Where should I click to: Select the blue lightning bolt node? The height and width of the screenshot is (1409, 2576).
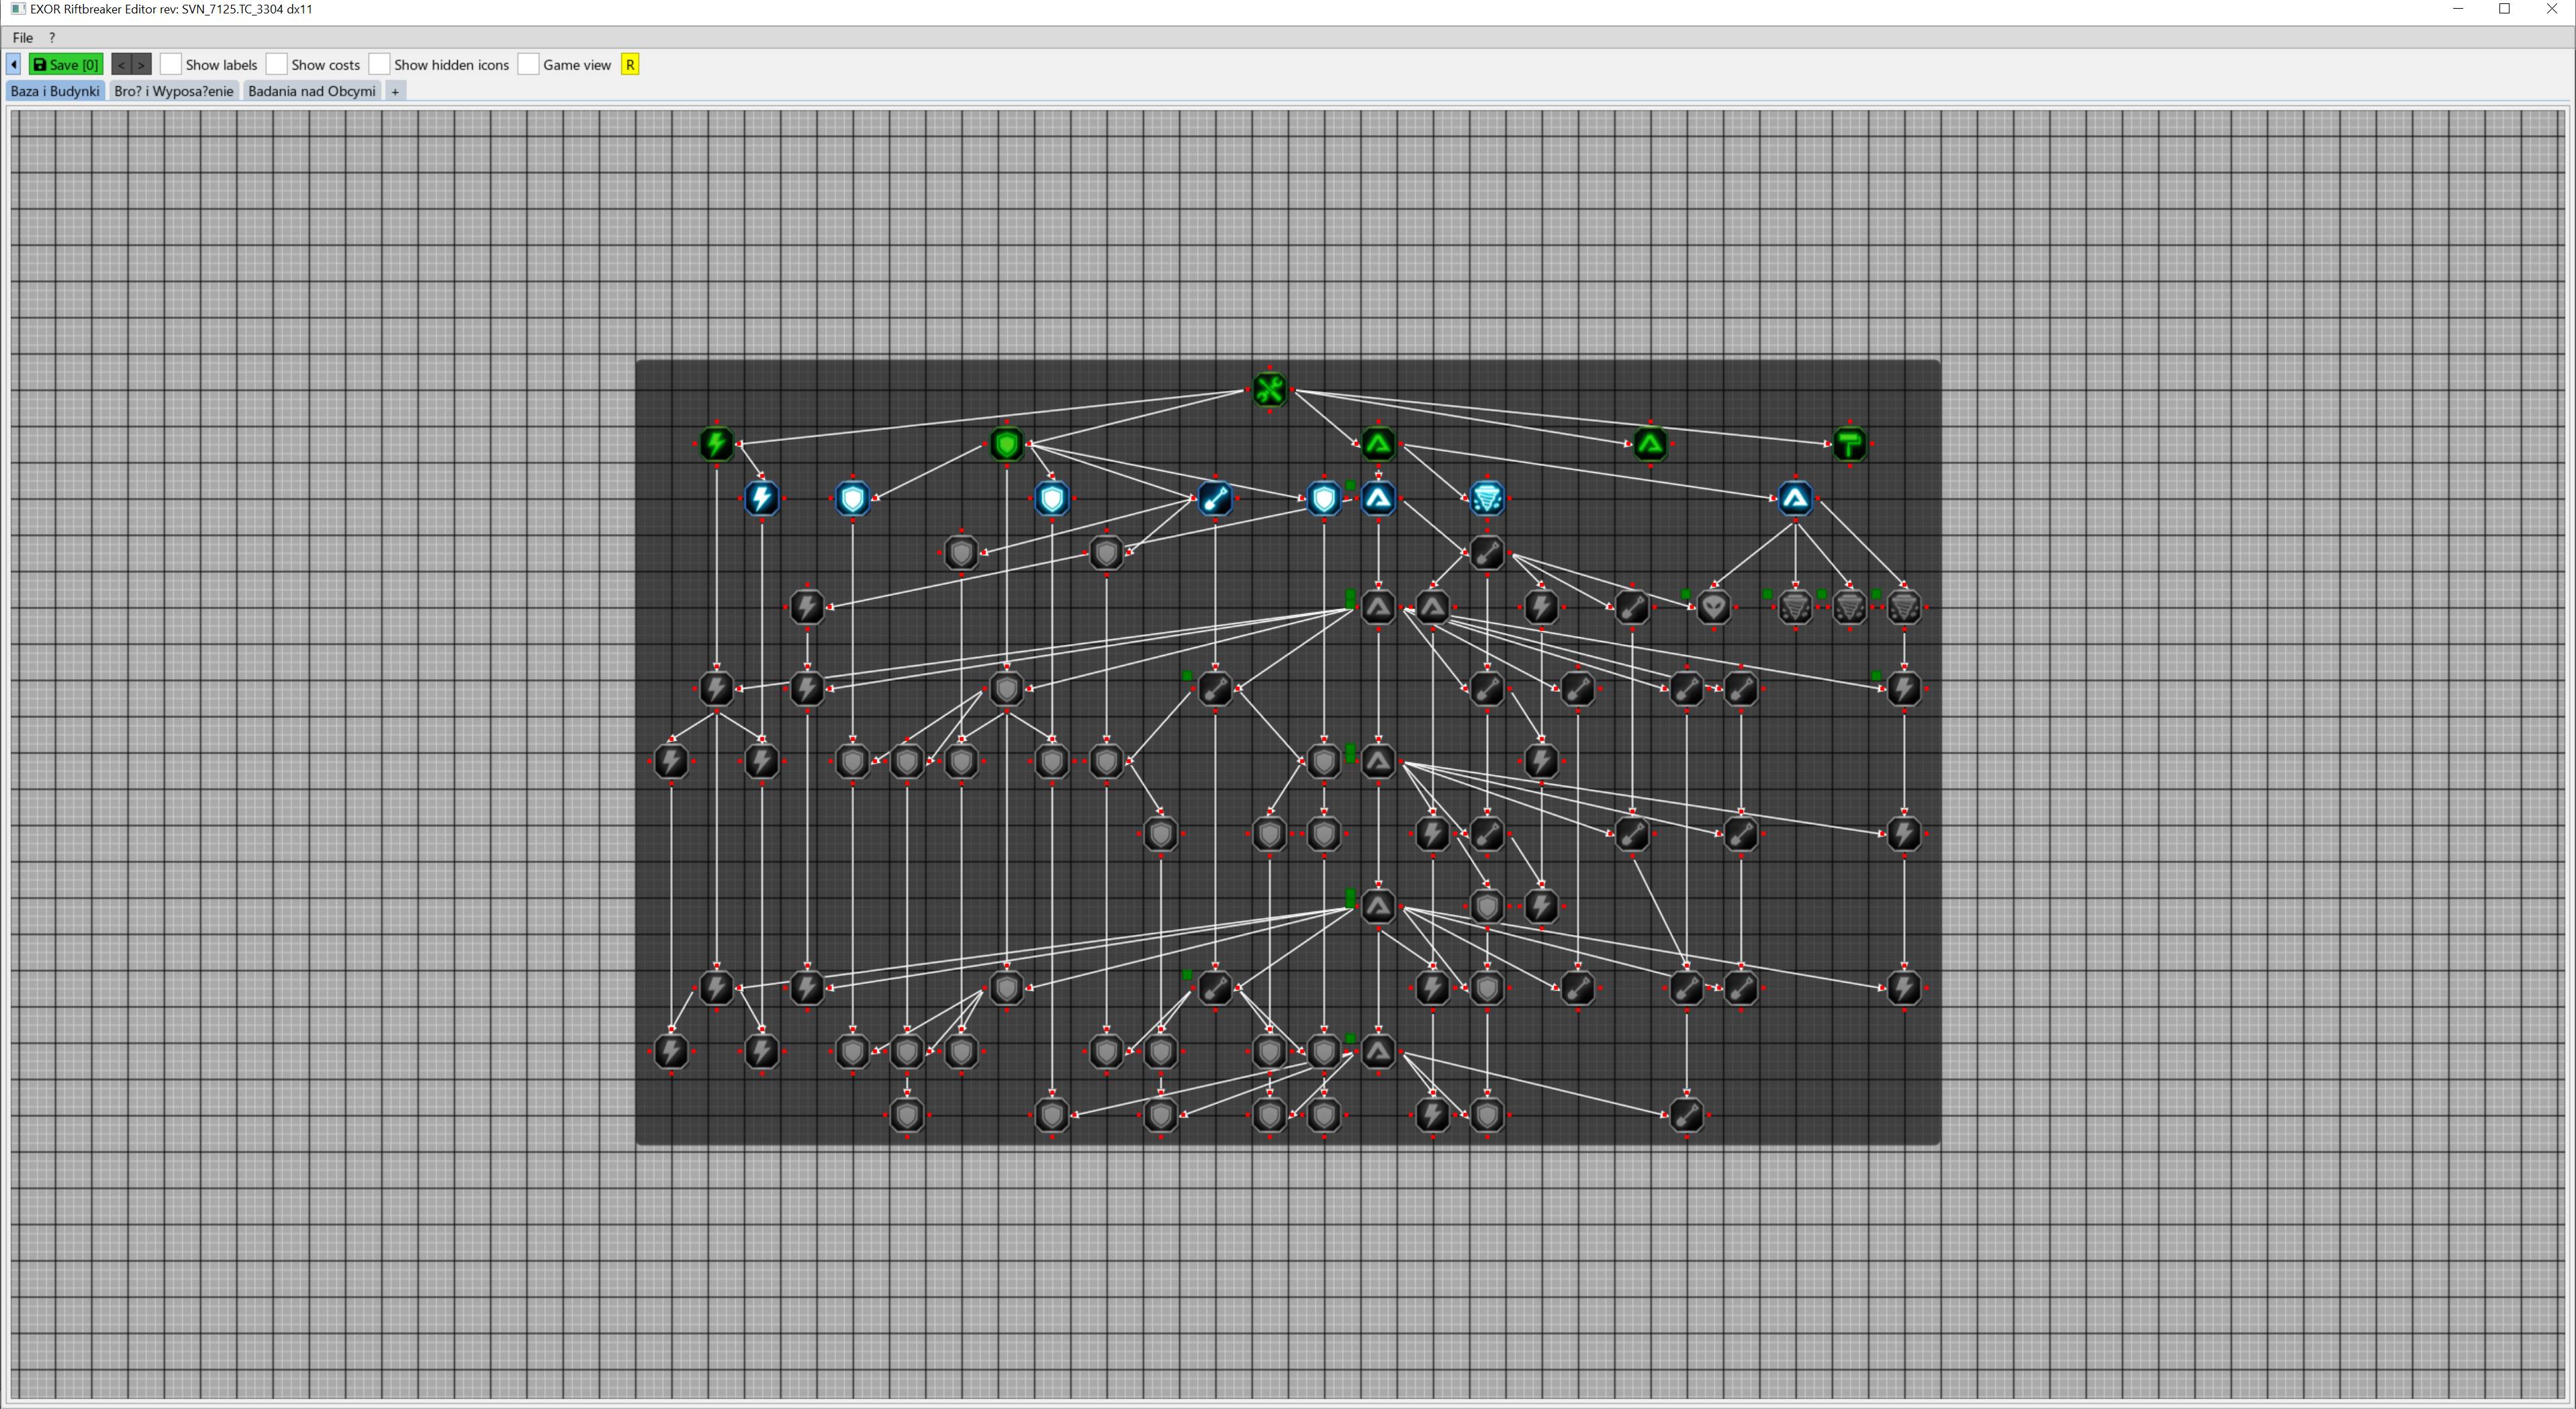pyautogui.click(x=762, y=498)
